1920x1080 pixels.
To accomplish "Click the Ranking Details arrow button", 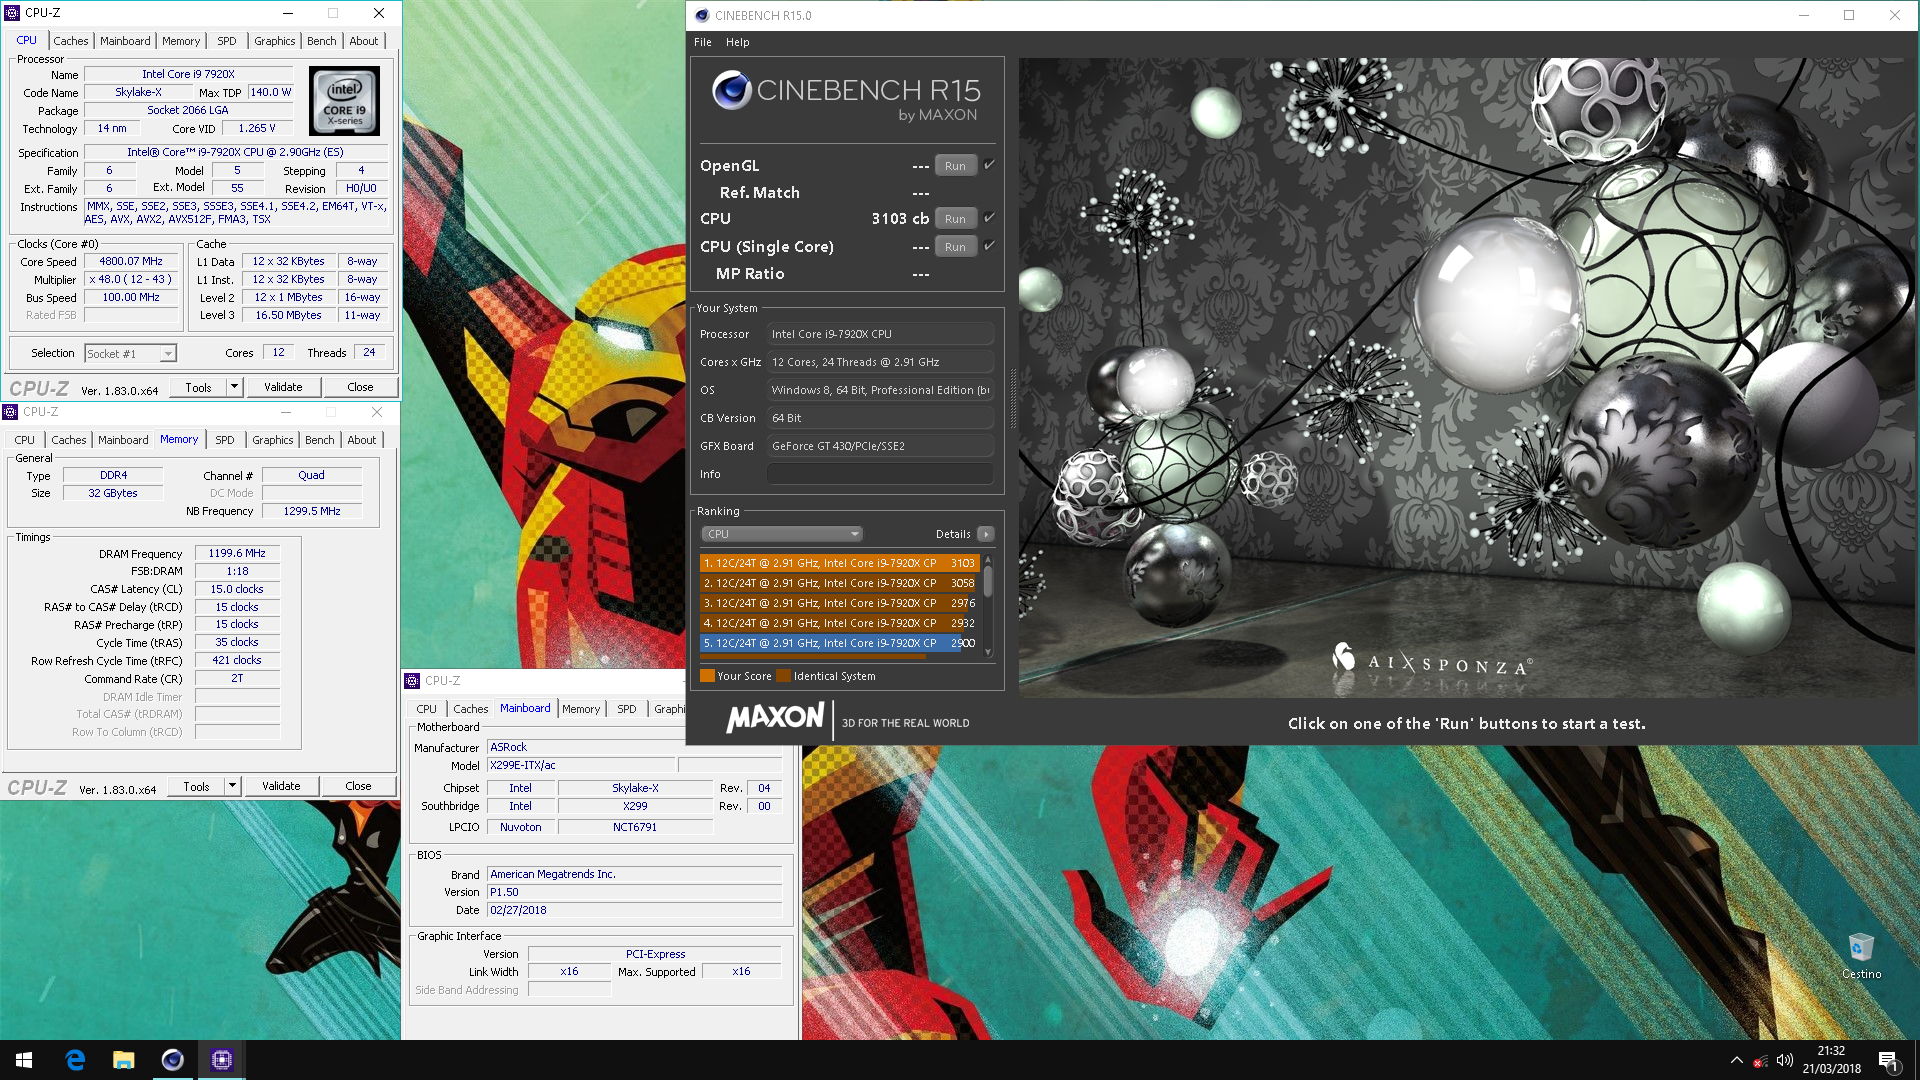I will point(986,534).
